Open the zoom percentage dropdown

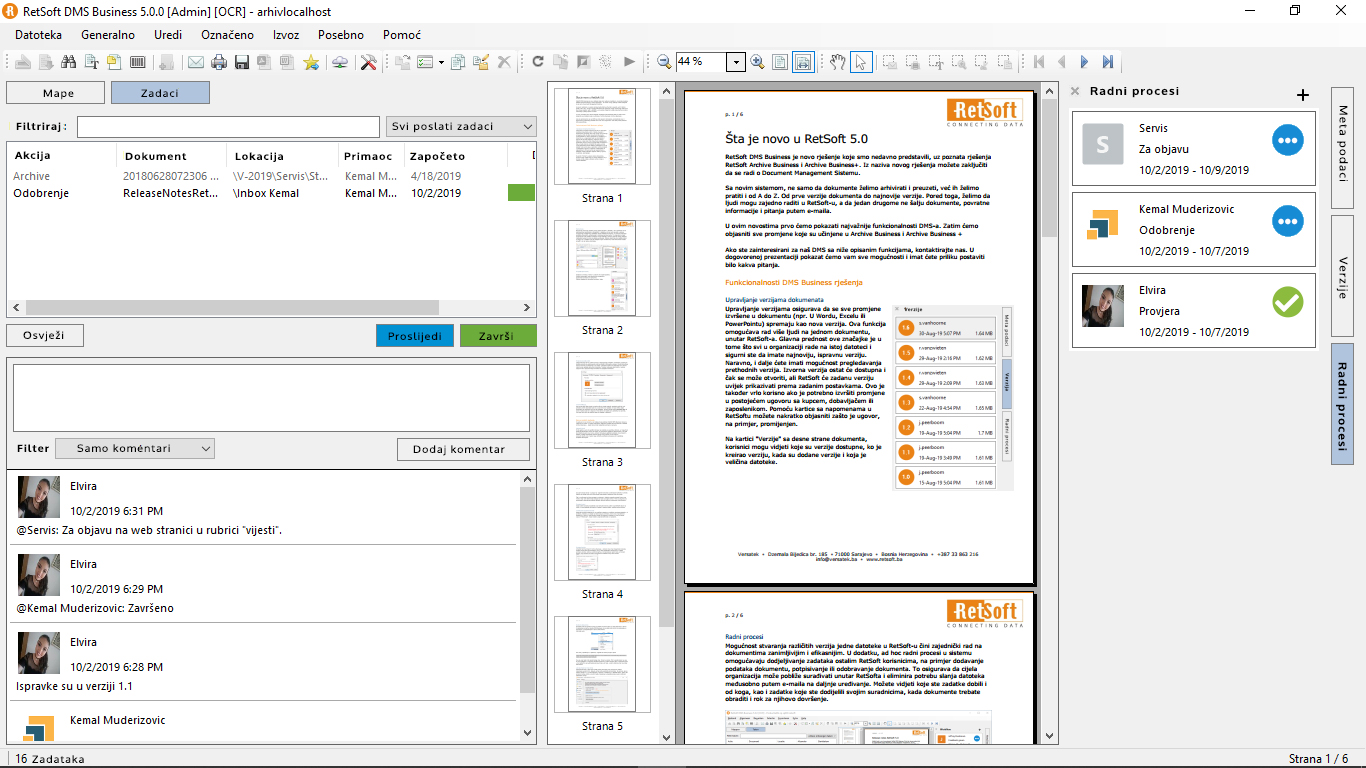[736, 62]
